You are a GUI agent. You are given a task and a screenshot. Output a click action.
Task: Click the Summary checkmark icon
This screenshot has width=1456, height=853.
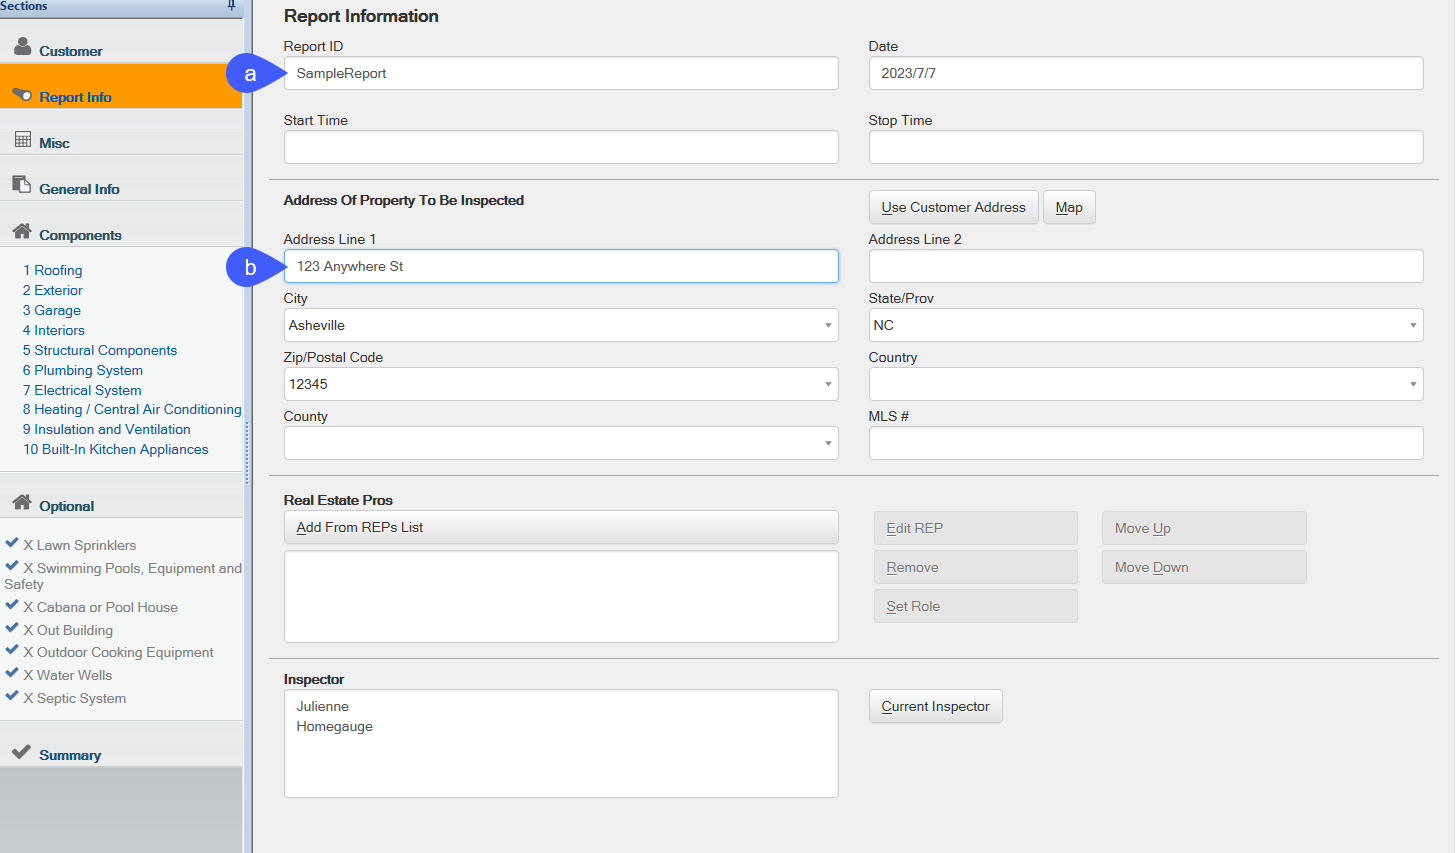(22, 751)
